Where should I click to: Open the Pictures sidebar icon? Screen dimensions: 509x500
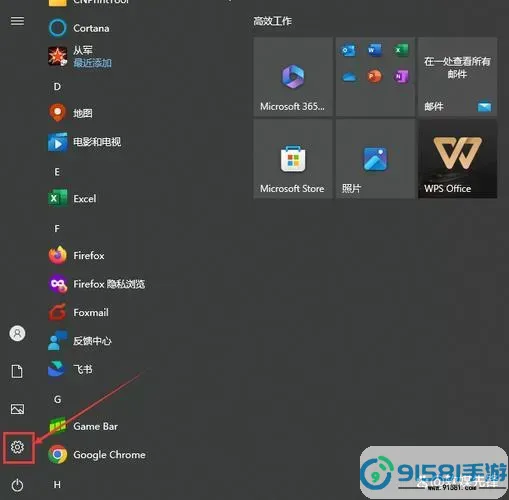17,409
